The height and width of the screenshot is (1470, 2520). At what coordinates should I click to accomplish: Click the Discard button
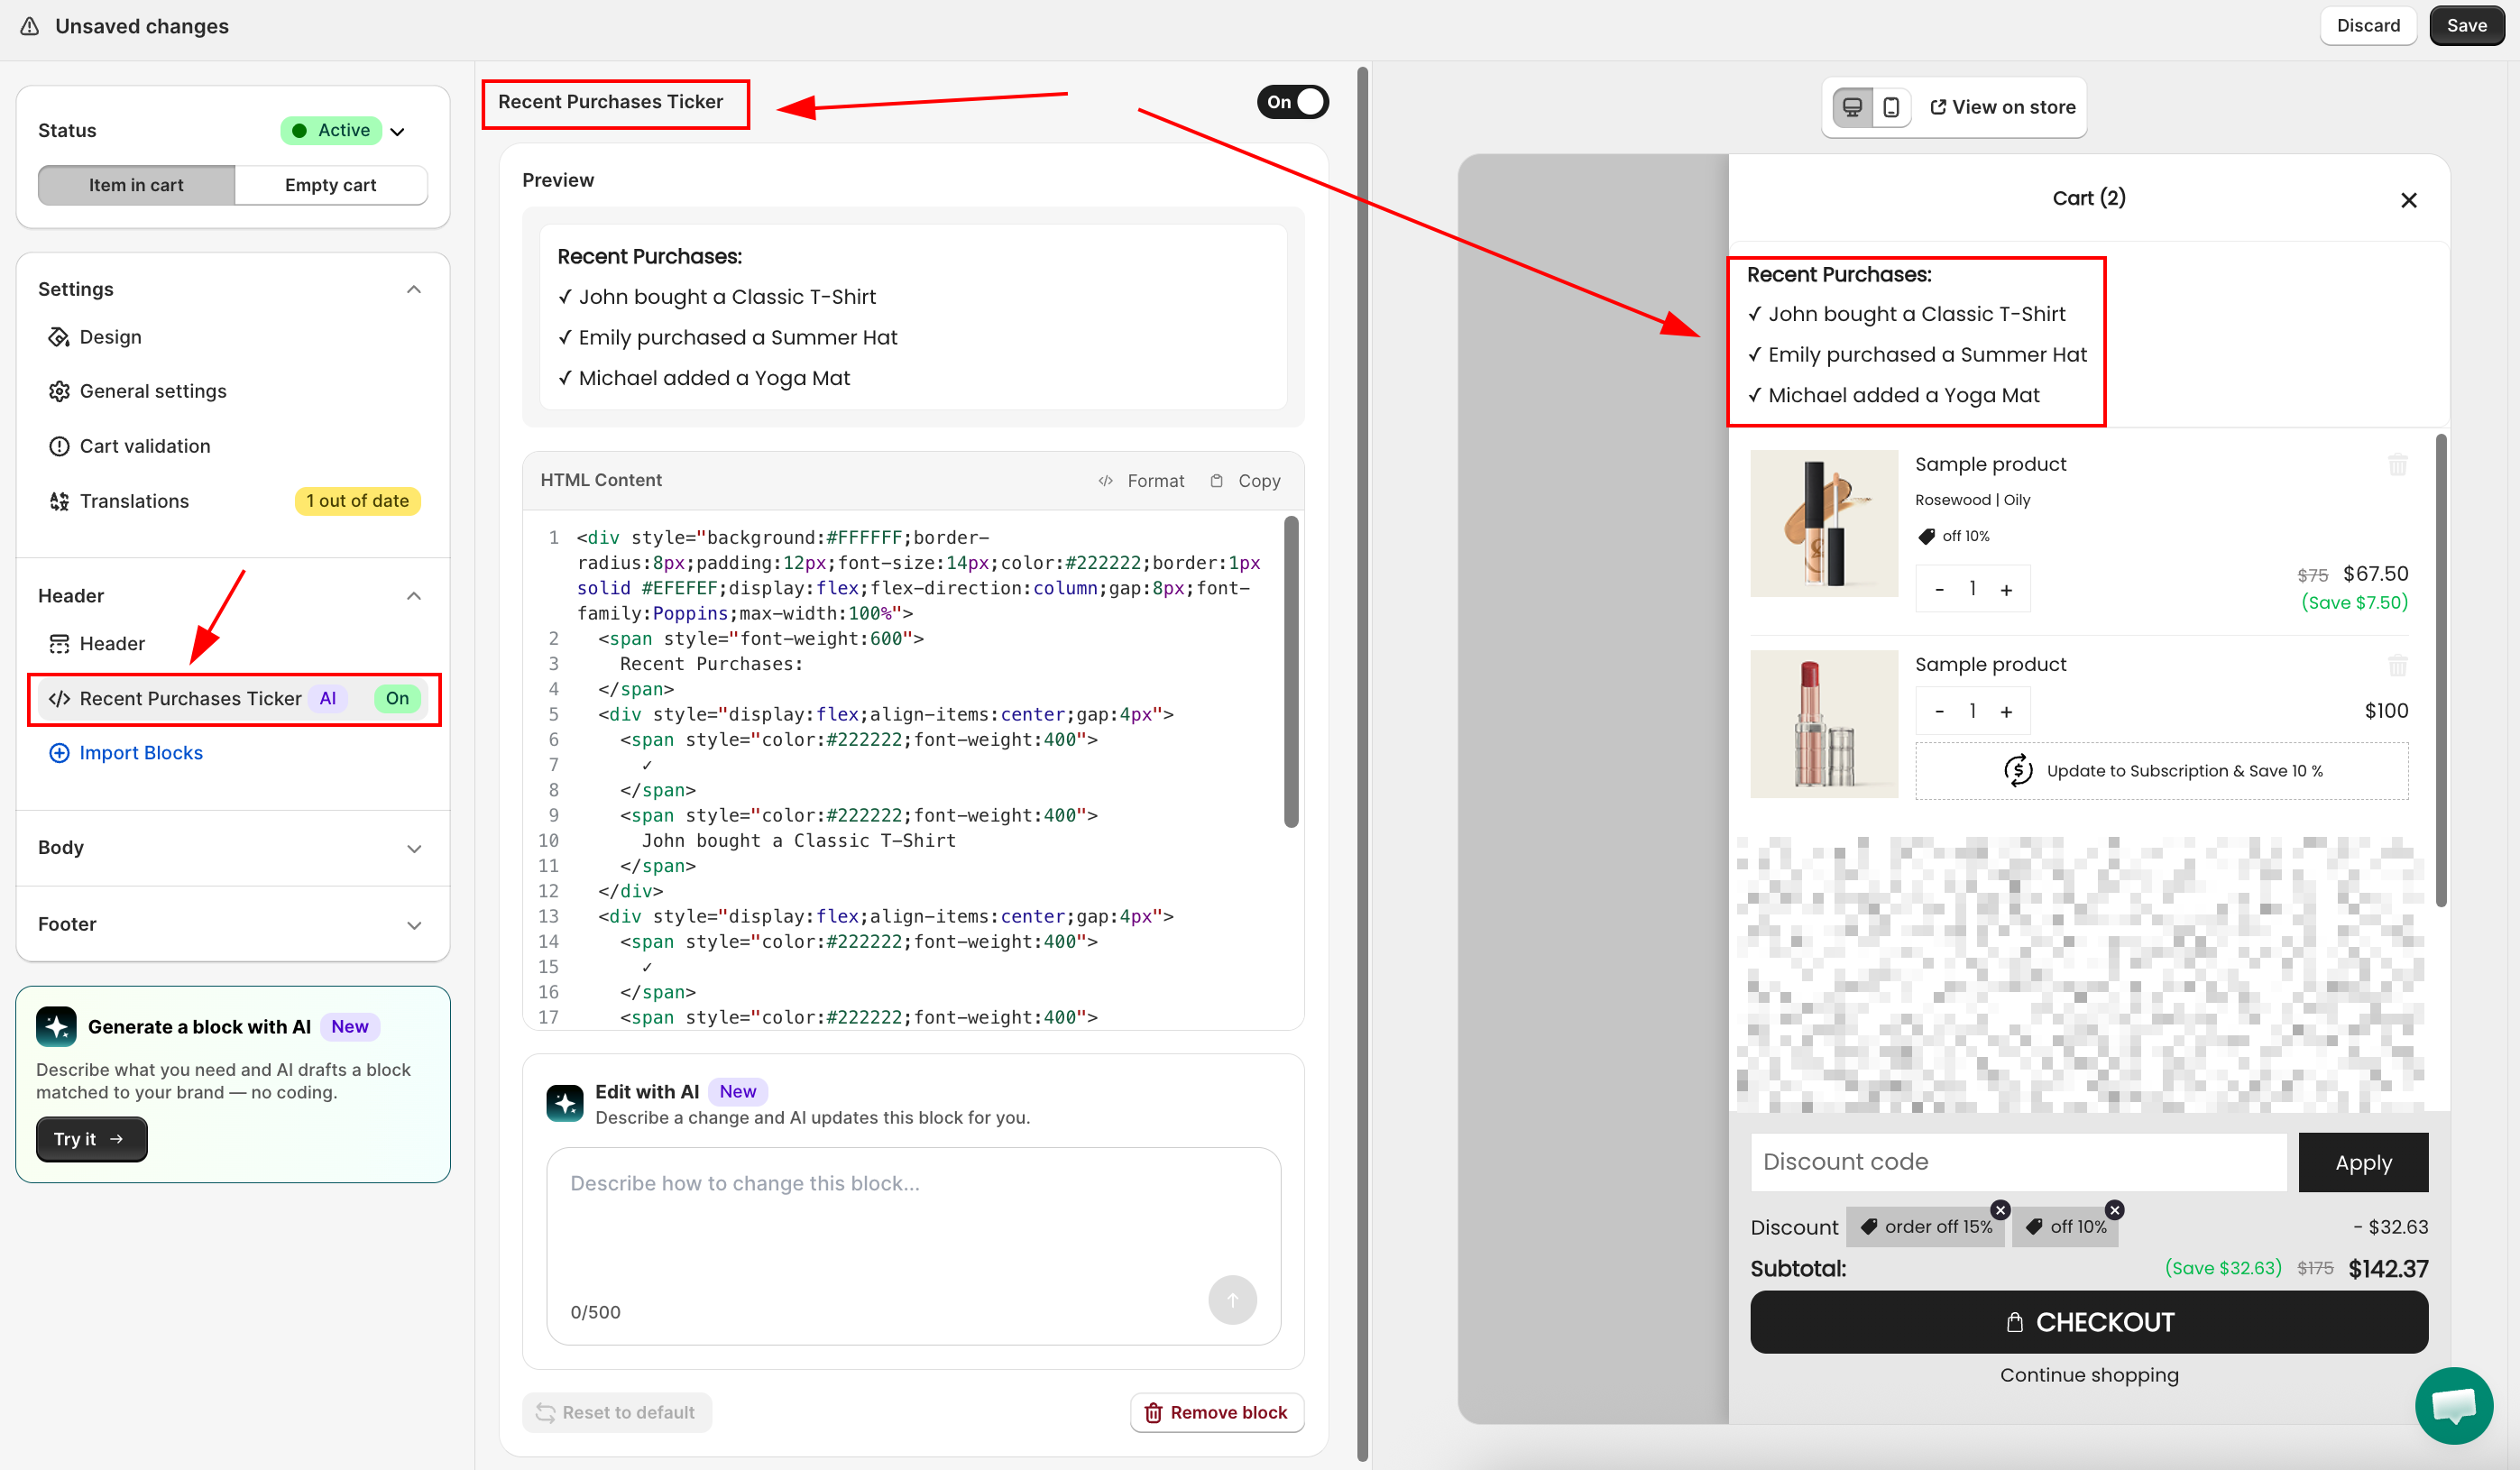coord(2367,26)
